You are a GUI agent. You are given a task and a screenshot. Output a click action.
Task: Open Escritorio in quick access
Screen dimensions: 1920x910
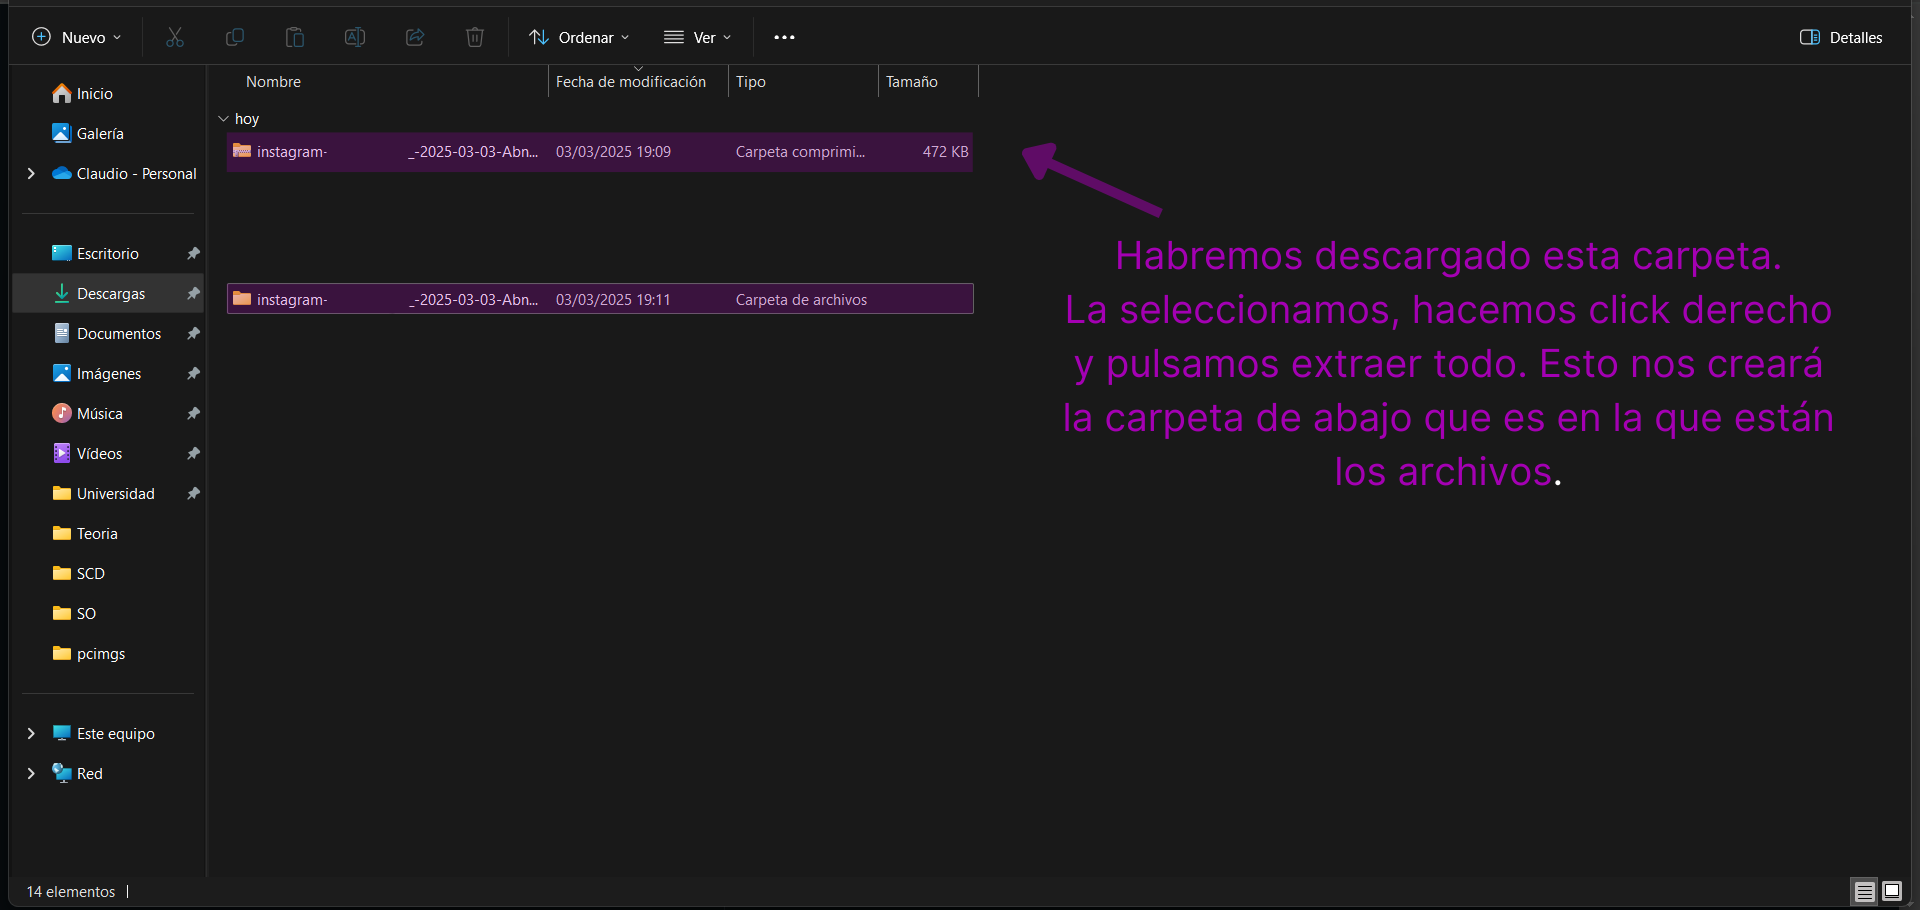click(96, 253)
